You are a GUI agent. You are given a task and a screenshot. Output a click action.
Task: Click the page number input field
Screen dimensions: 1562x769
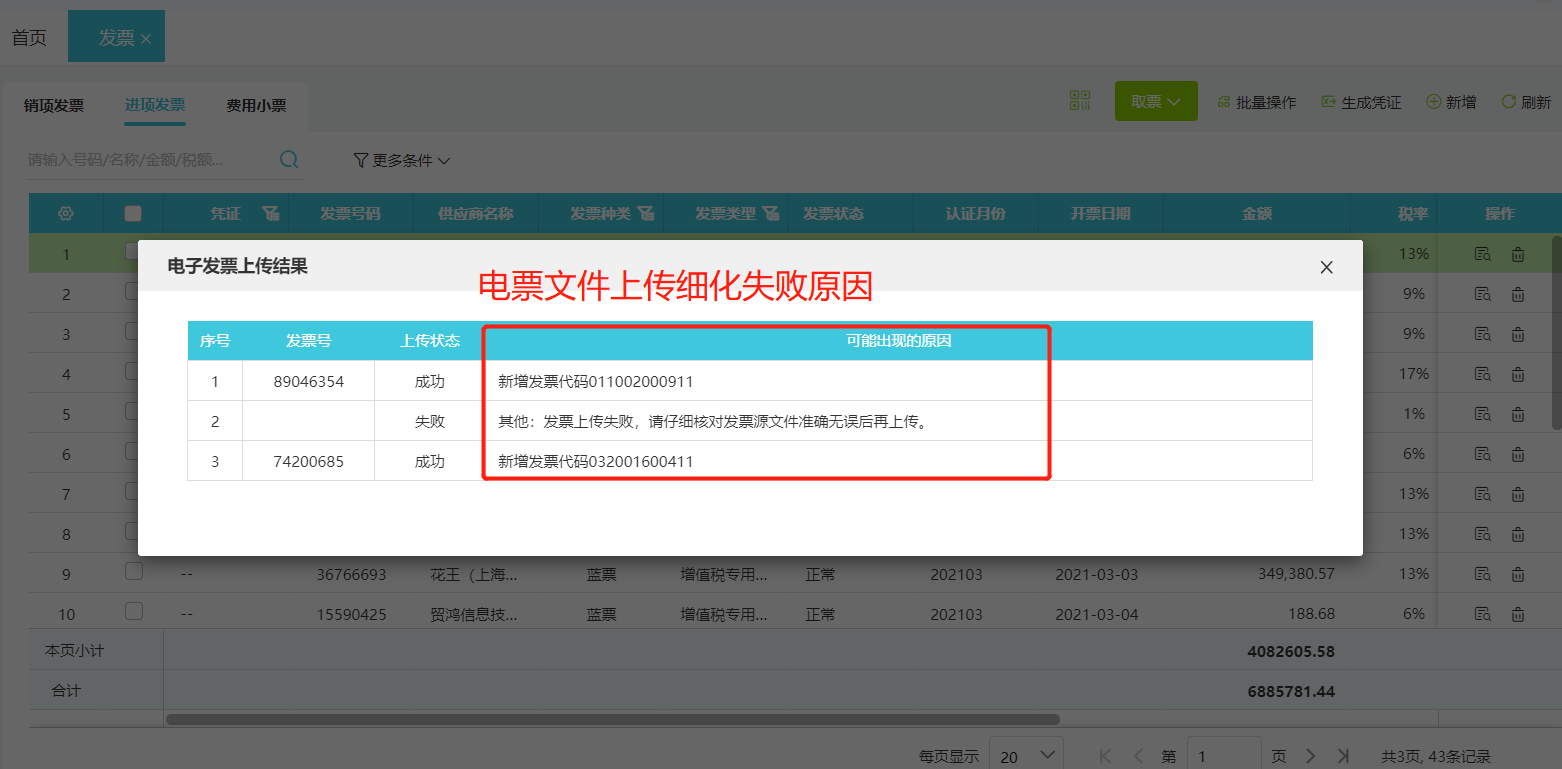(1224, 756)
